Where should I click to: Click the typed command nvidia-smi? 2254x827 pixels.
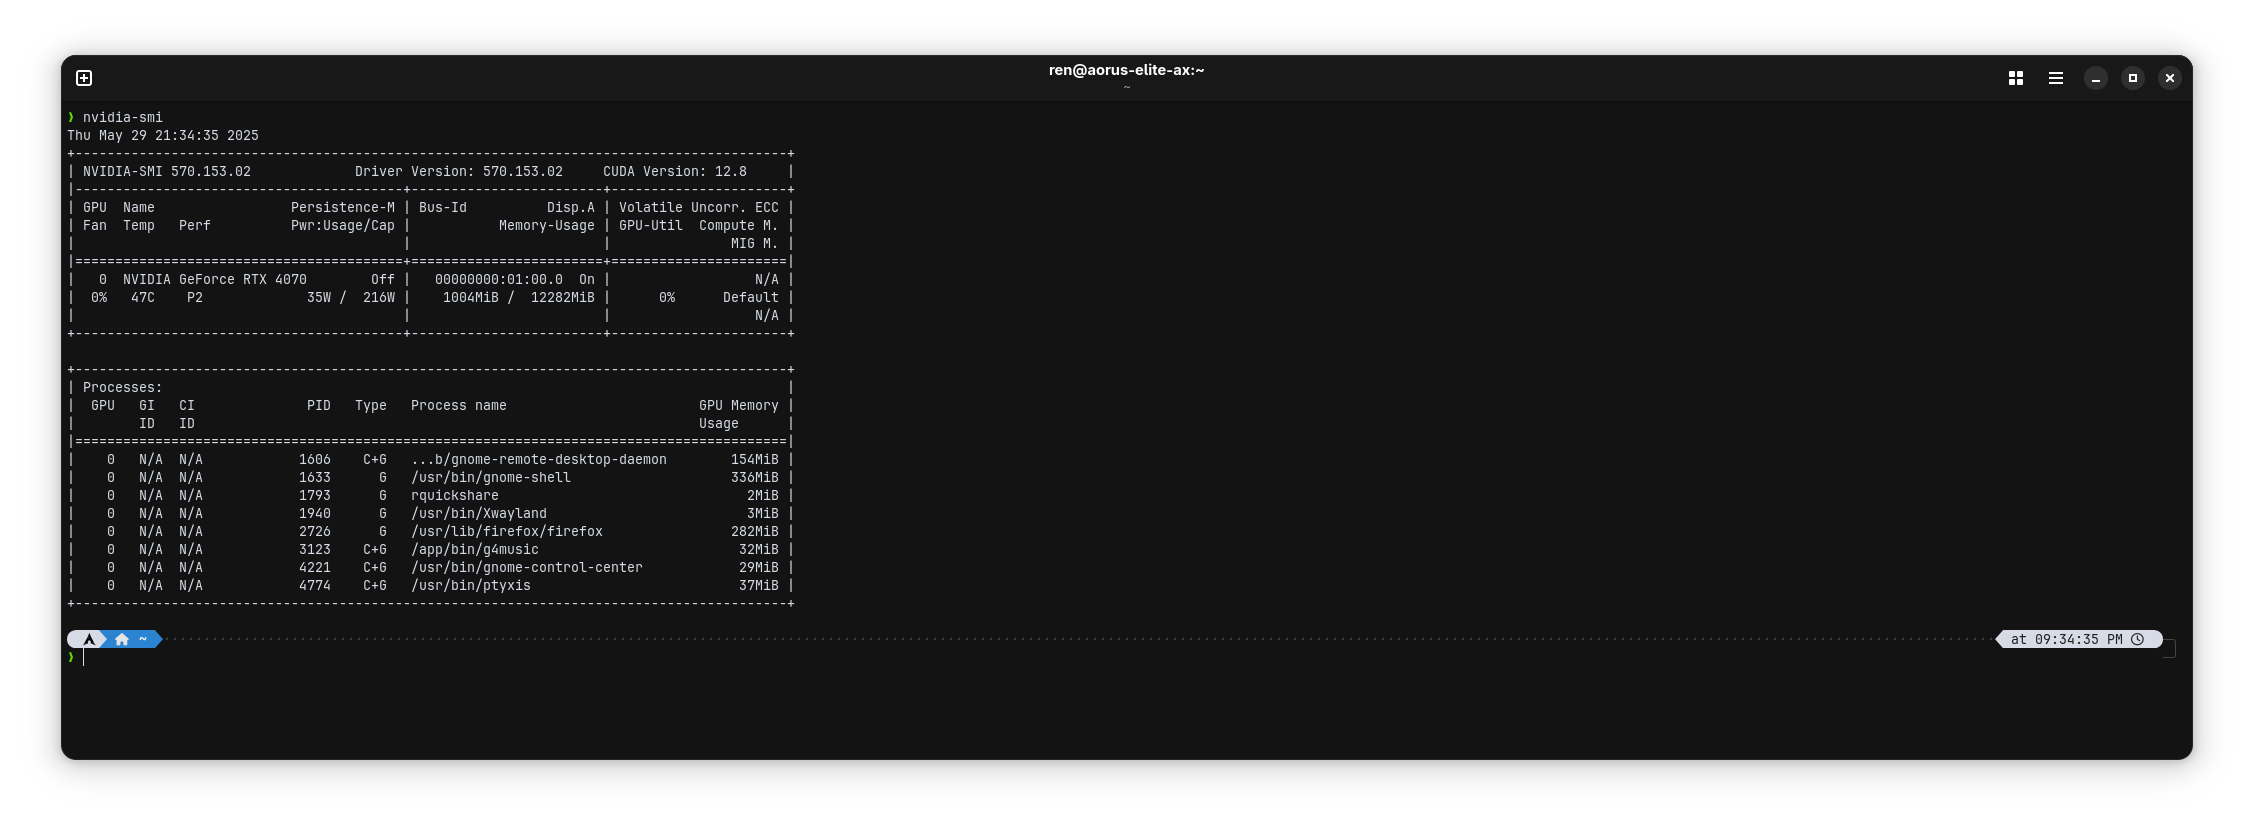[123, 117]
